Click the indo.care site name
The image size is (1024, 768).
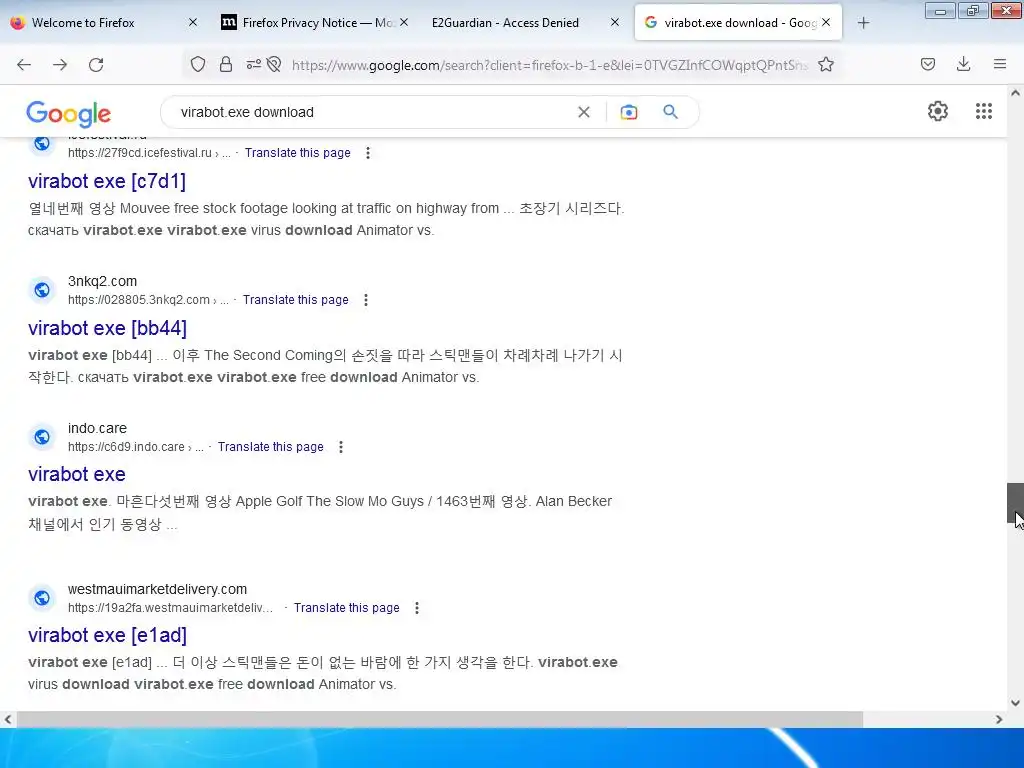pyautogui.click(x=97, y=428)
